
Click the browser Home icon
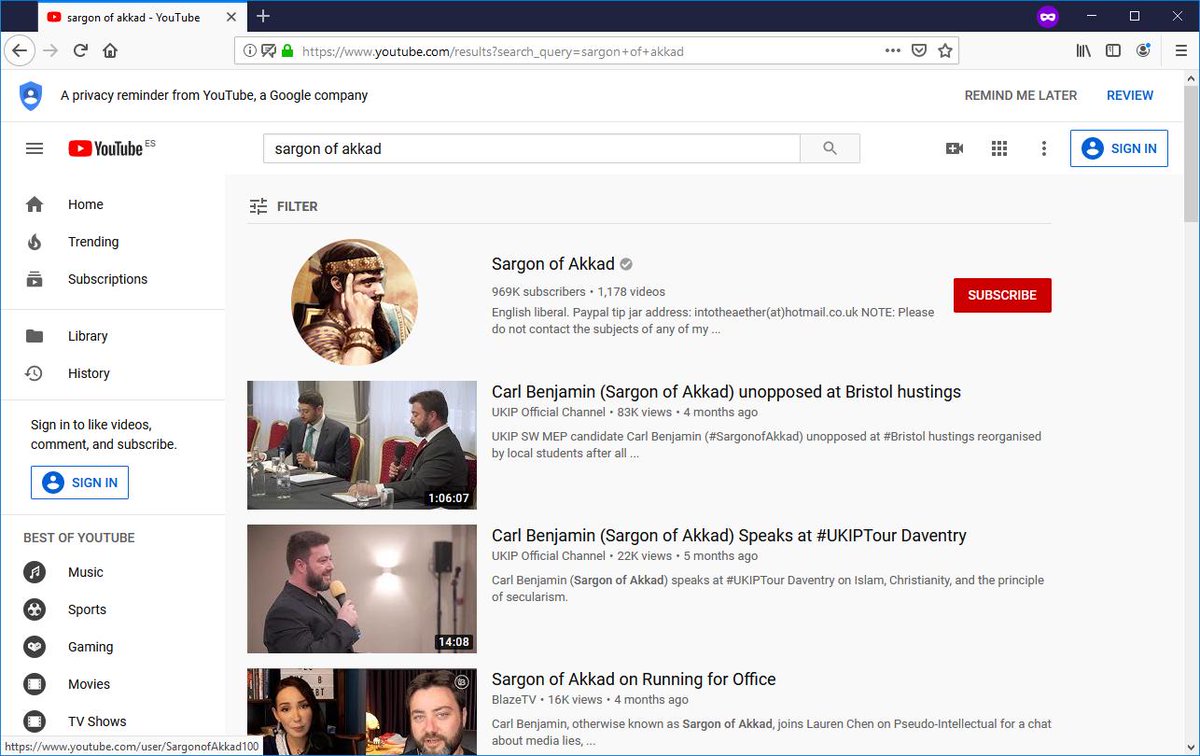click(110, 51)
